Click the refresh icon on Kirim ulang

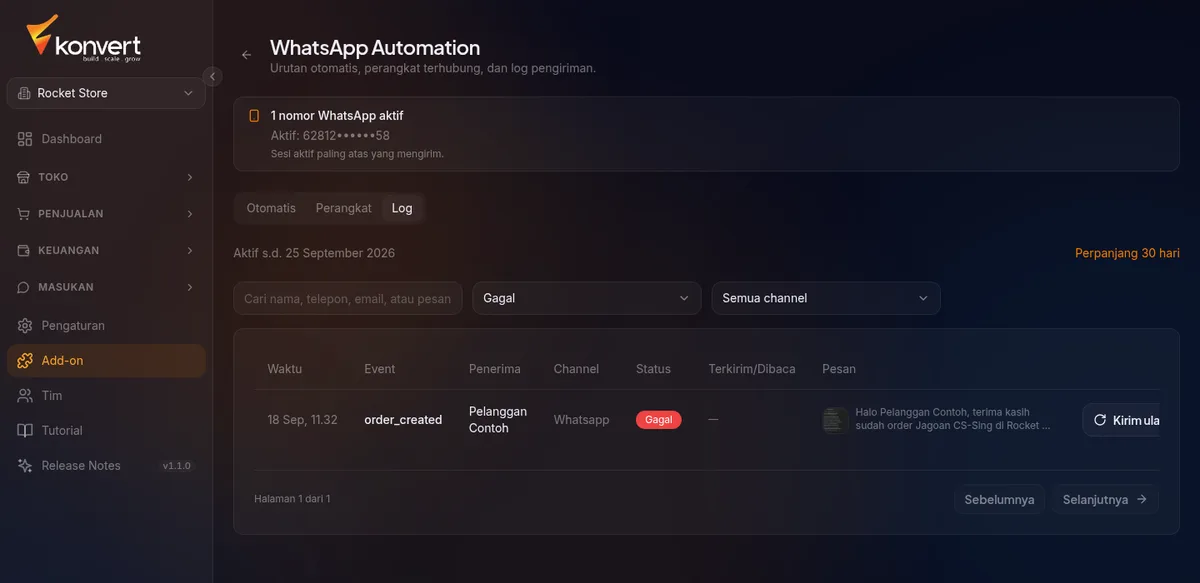click(1100, 420)
